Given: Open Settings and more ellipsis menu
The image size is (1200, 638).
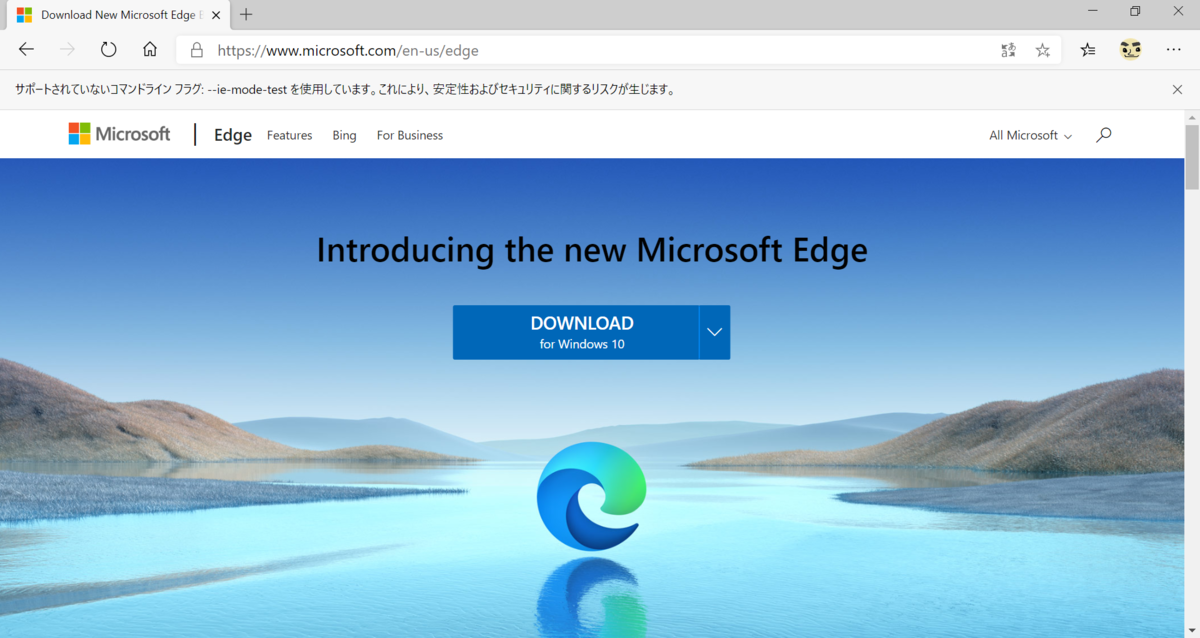Looking at the screenshot, I should pyautogui.click(x=1174, y=49).
